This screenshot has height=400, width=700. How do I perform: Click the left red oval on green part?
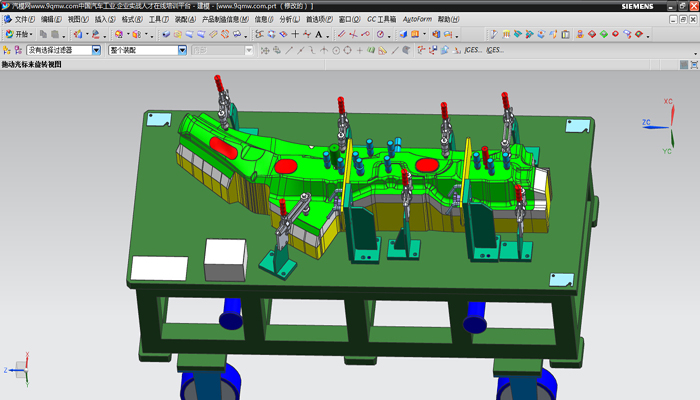(x=223, y=148)
